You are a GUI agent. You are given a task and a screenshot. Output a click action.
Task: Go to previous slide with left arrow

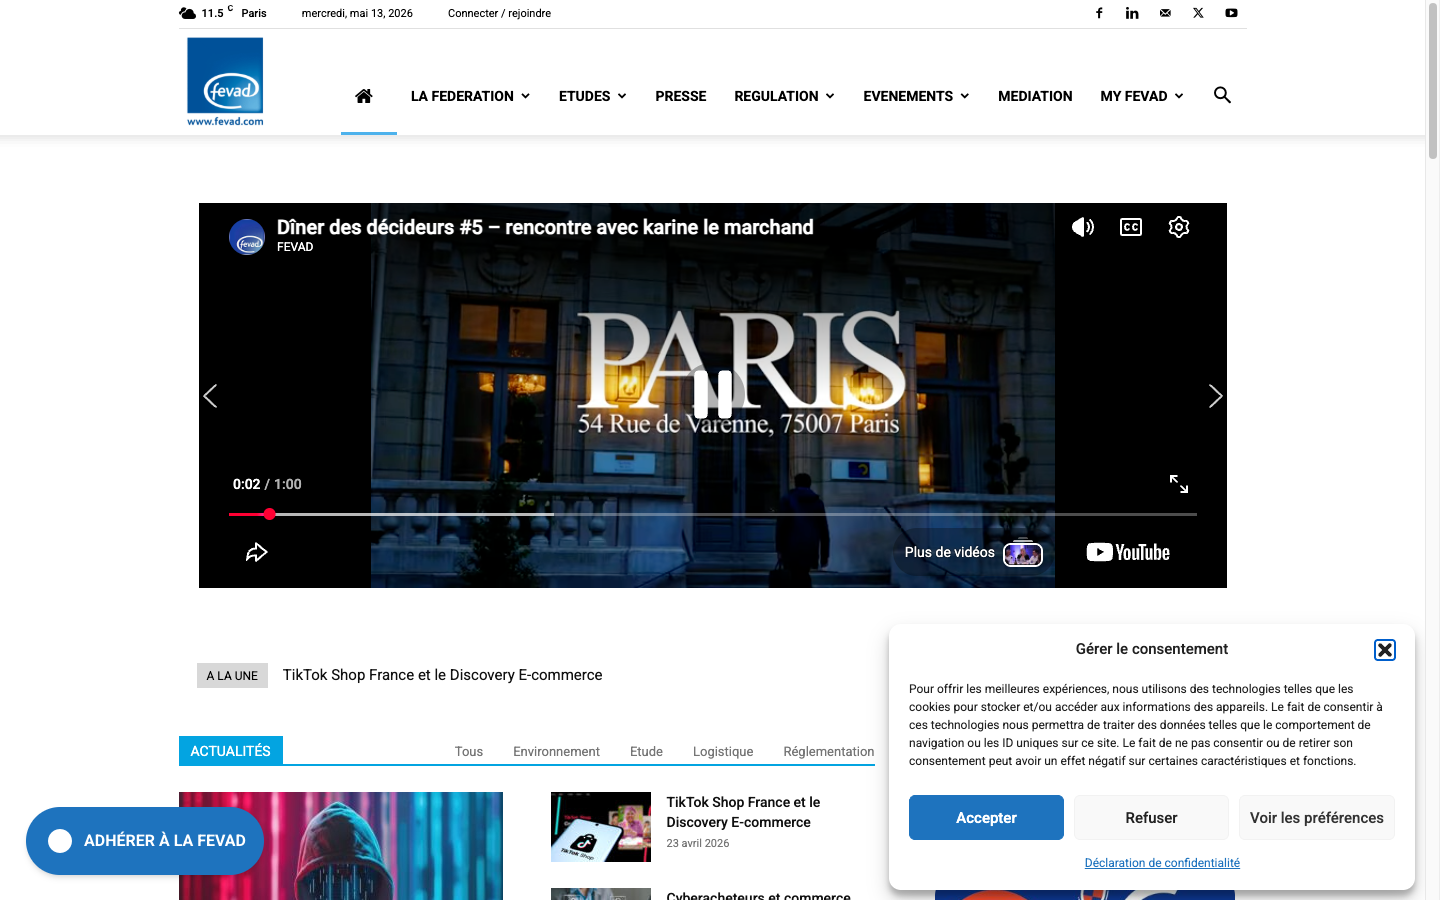[210, 396]
